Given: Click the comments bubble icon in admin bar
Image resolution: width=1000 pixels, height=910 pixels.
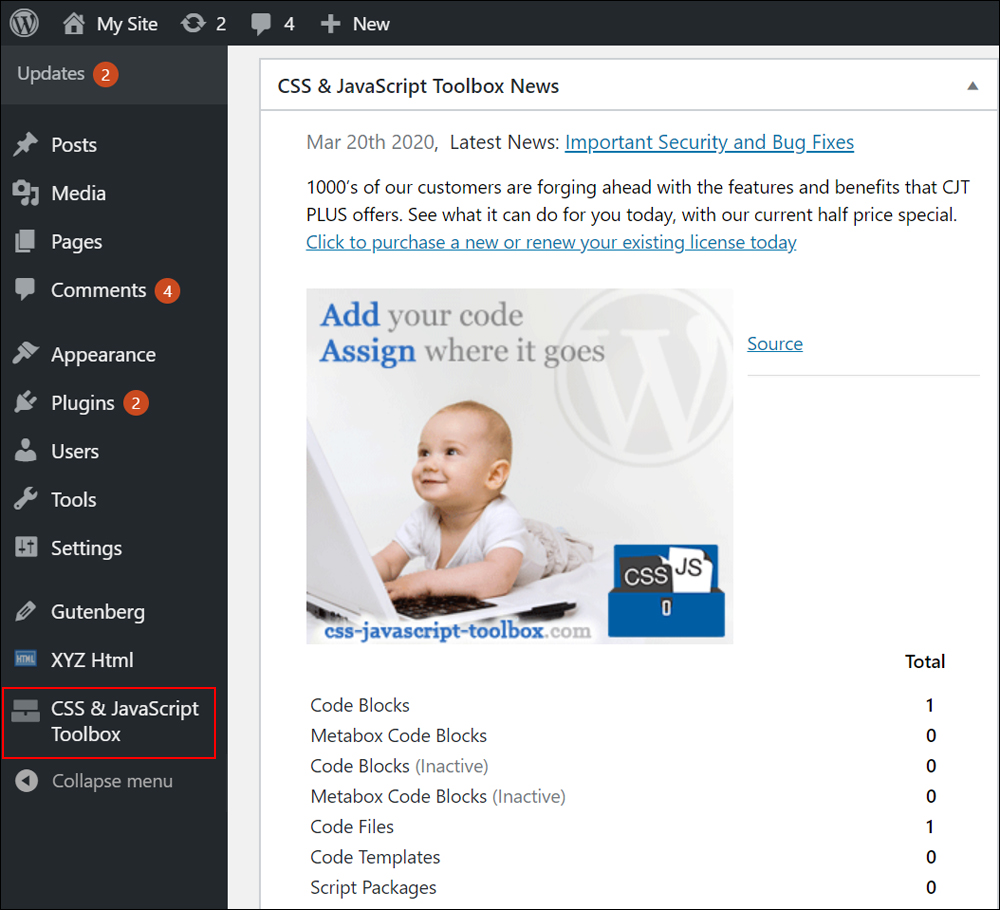Looking at the screenshot, I should [260, 24].
